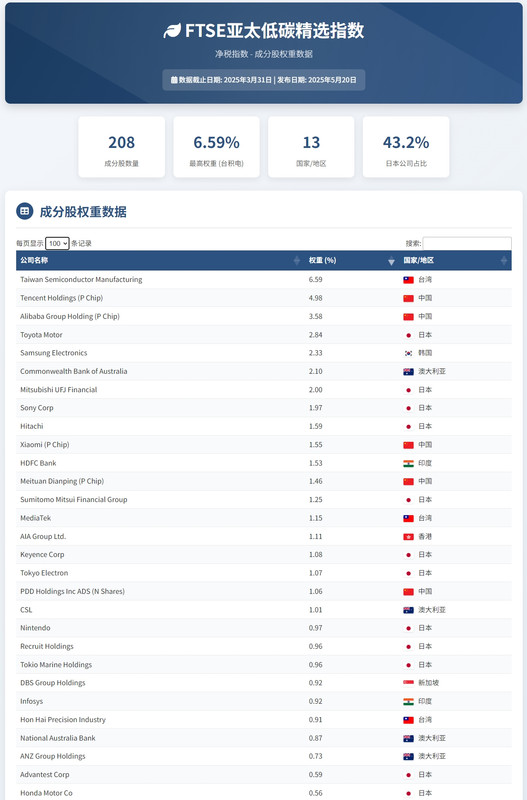Click the table icon beside 成分股权重数据 heading
The width and height of the screenshot is (527, 800).
coord(24,211)
